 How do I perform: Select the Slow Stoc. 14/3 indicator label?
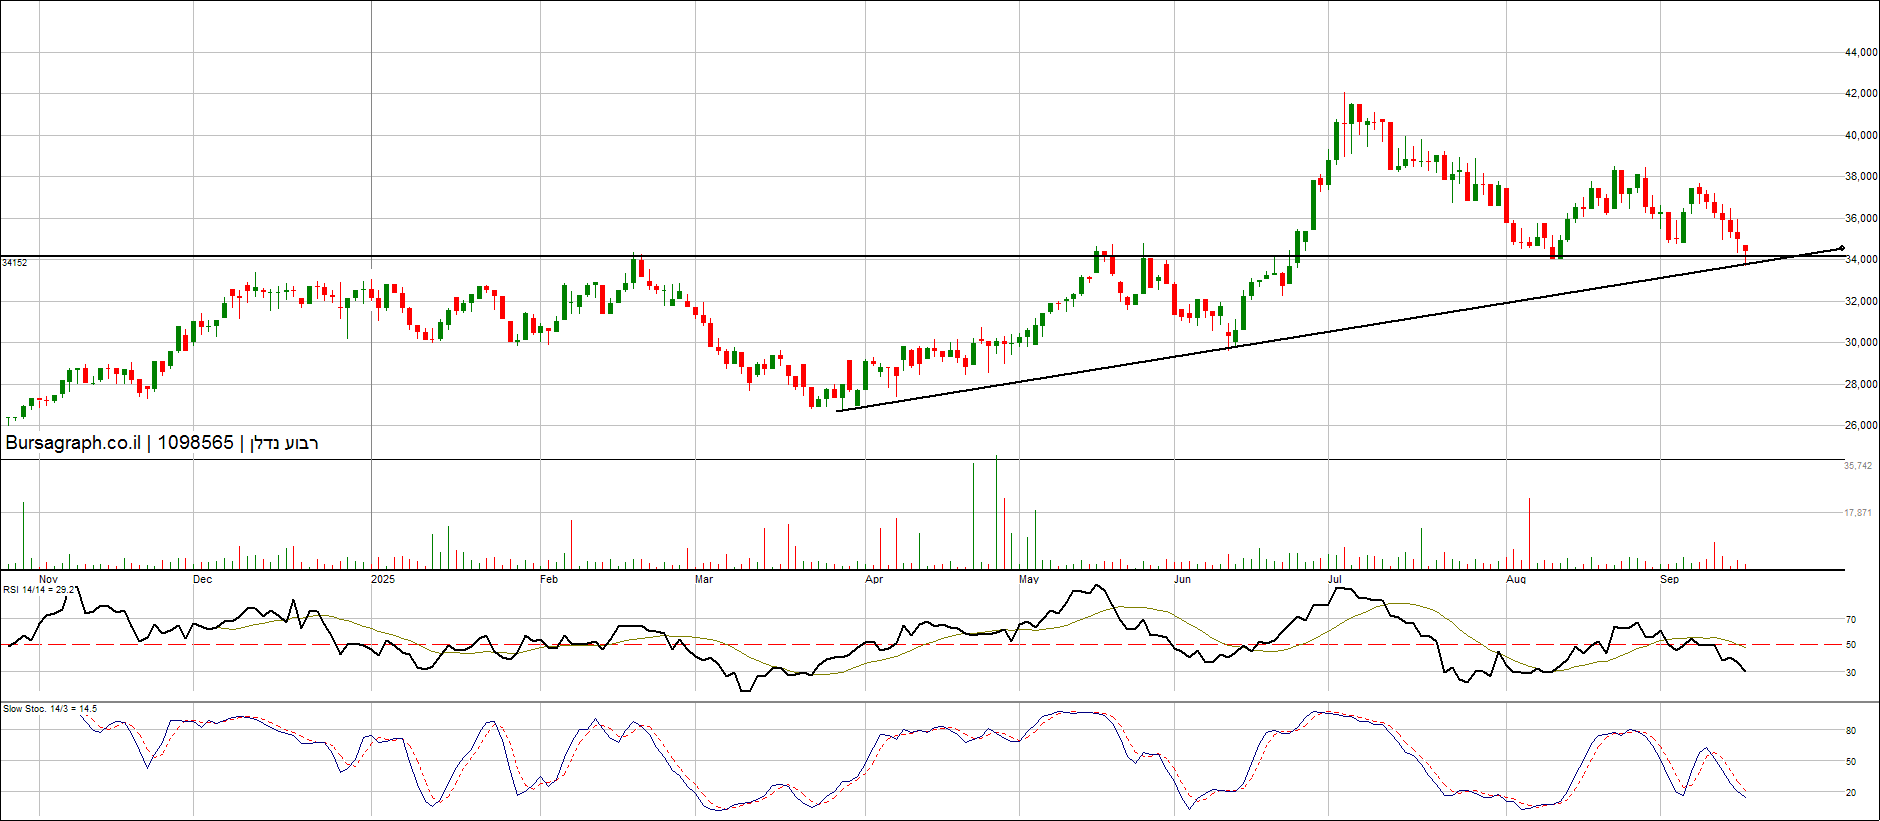(x=49, y=709)
